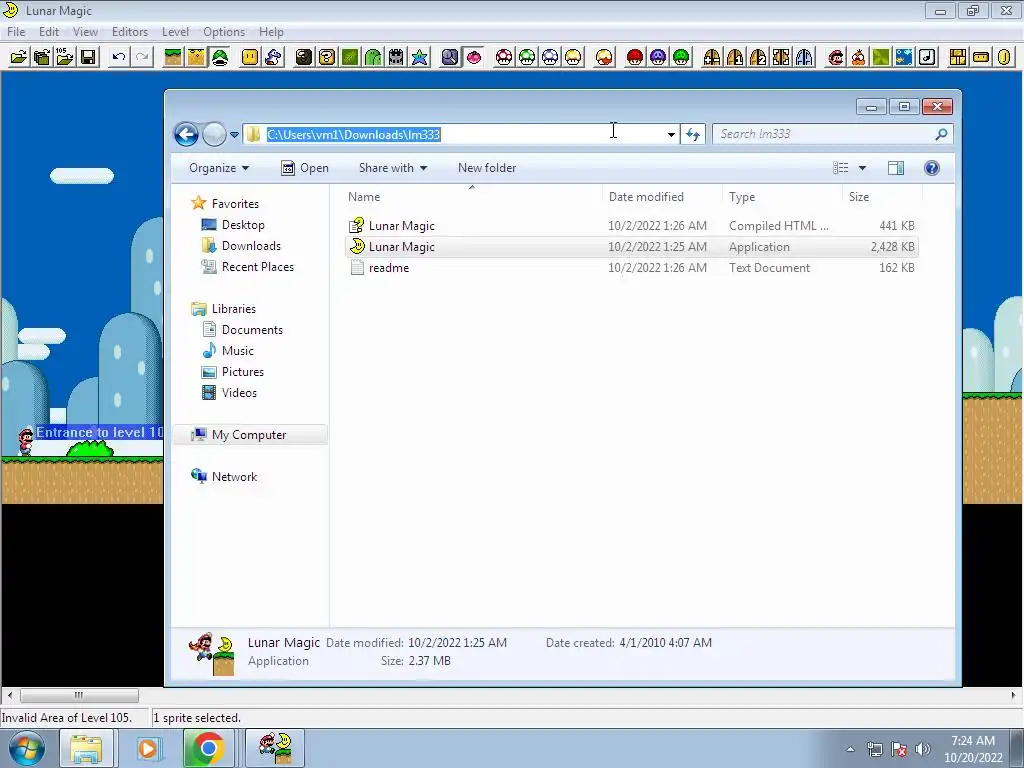Click the blue underwater fish icon
Screen dimensions: 1024x768
click(x=904, y=57)
